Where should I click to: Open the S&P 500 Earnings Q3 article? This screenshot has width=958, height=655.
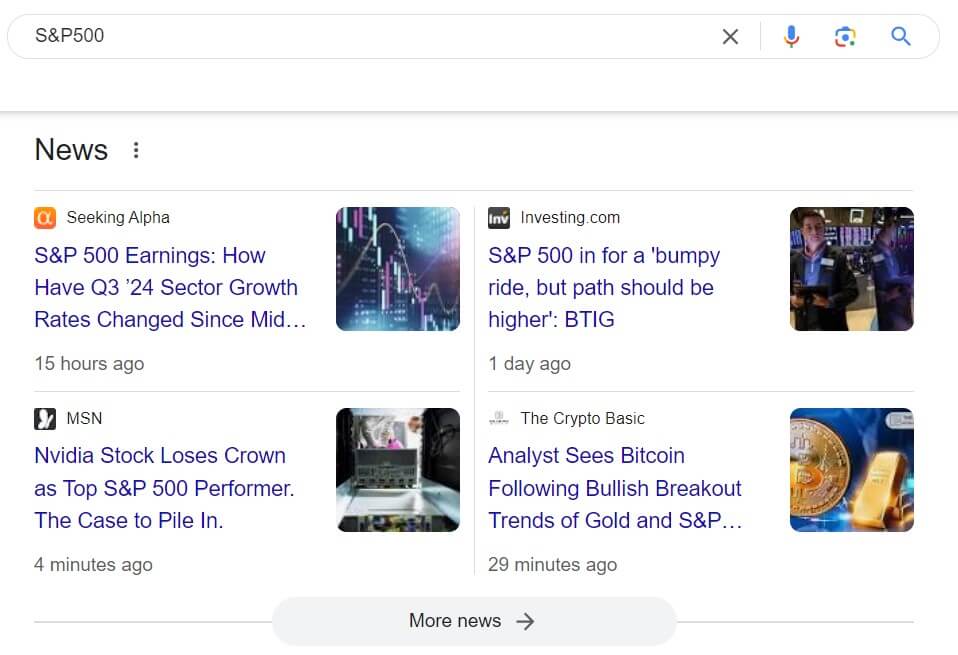tap(166, 288)
